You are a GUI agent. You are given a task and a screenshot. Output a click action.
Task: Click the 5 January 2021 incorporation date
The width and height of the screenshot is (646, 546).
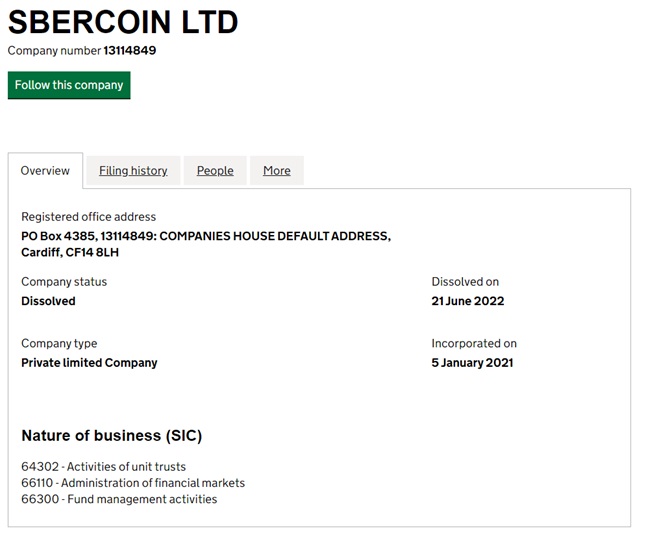[472, 363]
